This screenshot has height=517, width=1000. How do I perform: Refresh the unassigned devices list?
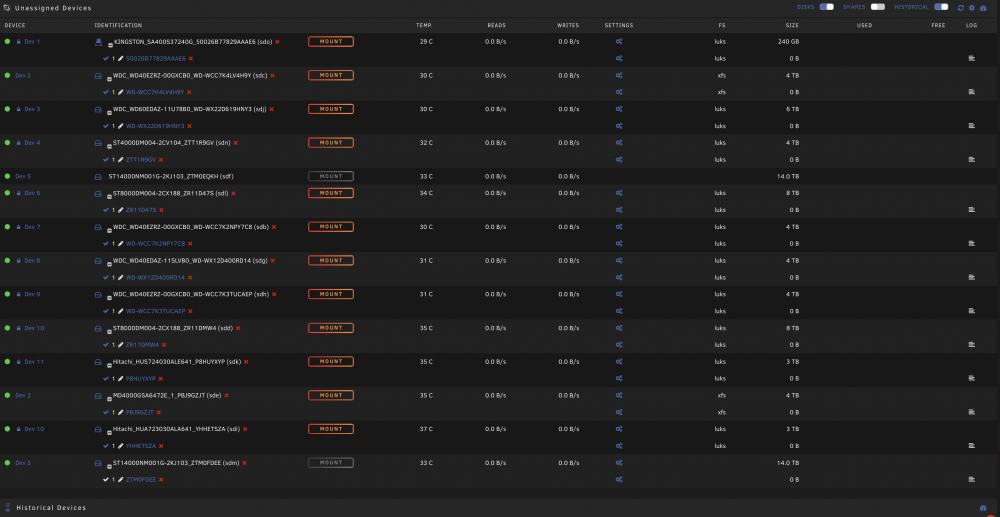click(x=960, y=8)
